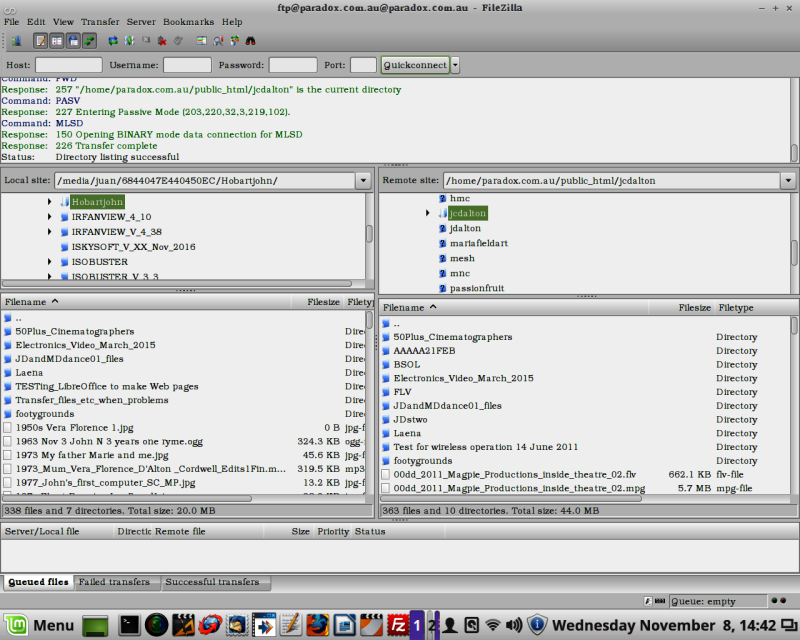This screenshot has width=800, height=640.
Task: Toggle the remote directory tree display
Action: tap(73, 41)
